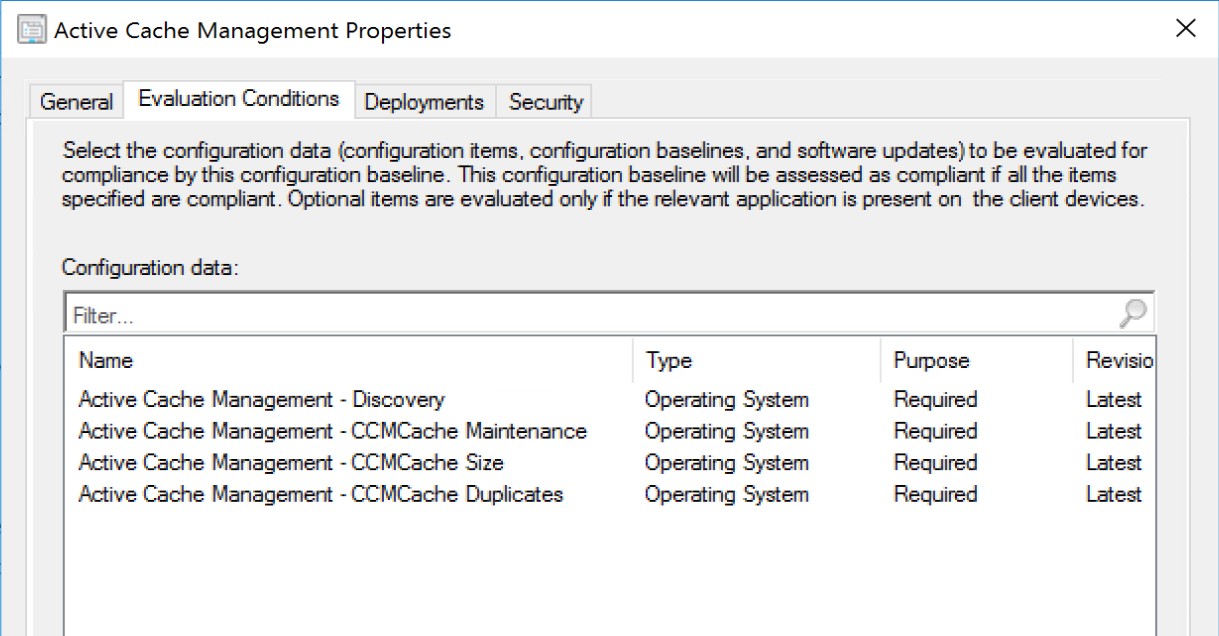This screenshot has height=636, width=1219.
Task: Select the CCMCache Duplicates configuration item
Action: 321,495
